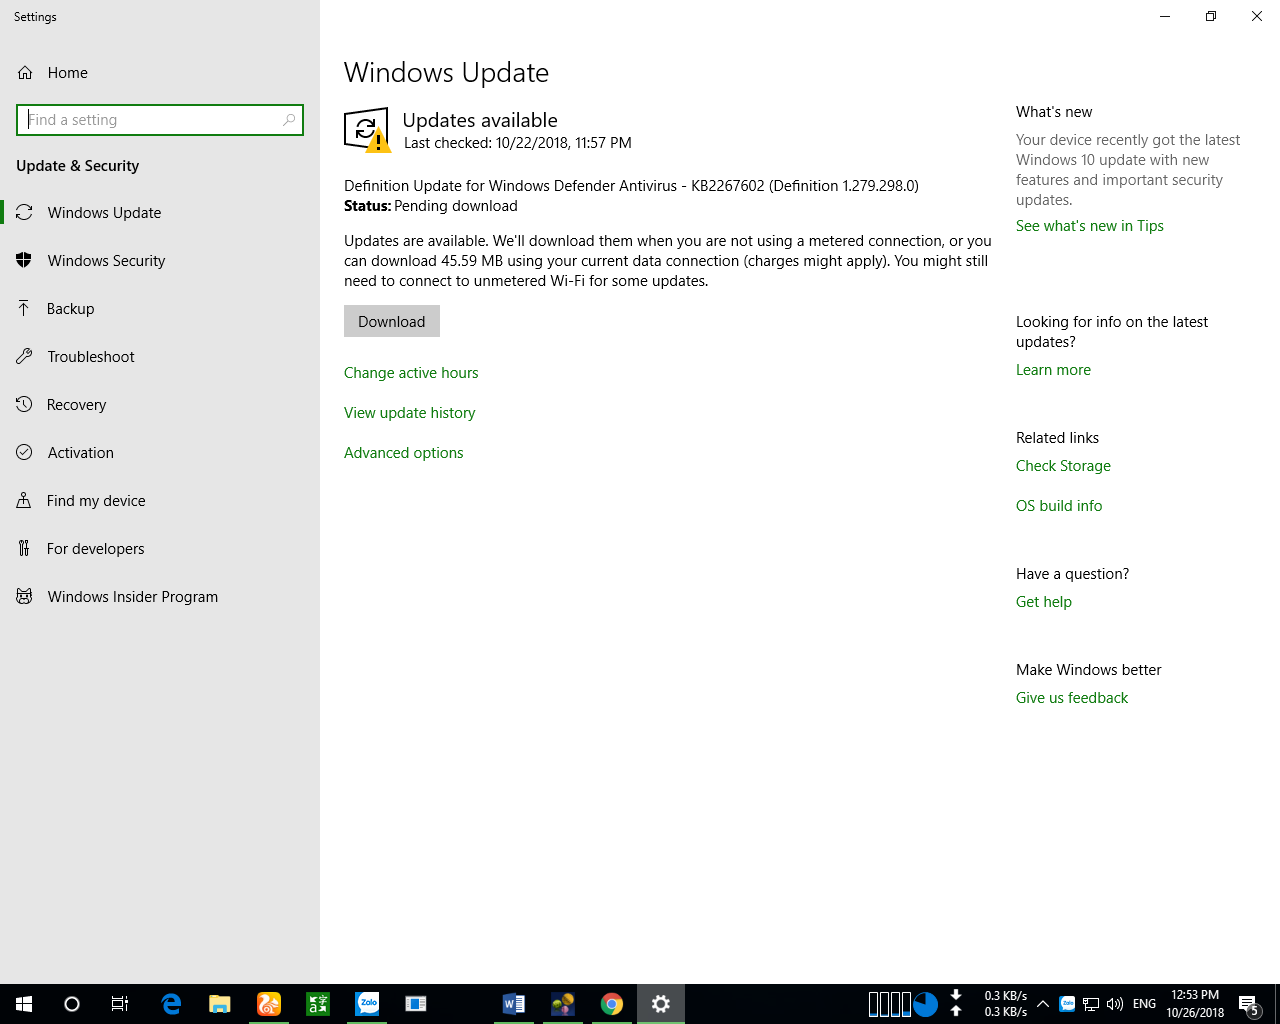Switch ENG input language indicator
This screenshot has width=1280, height=1024.
(x=1144, y=1004)
